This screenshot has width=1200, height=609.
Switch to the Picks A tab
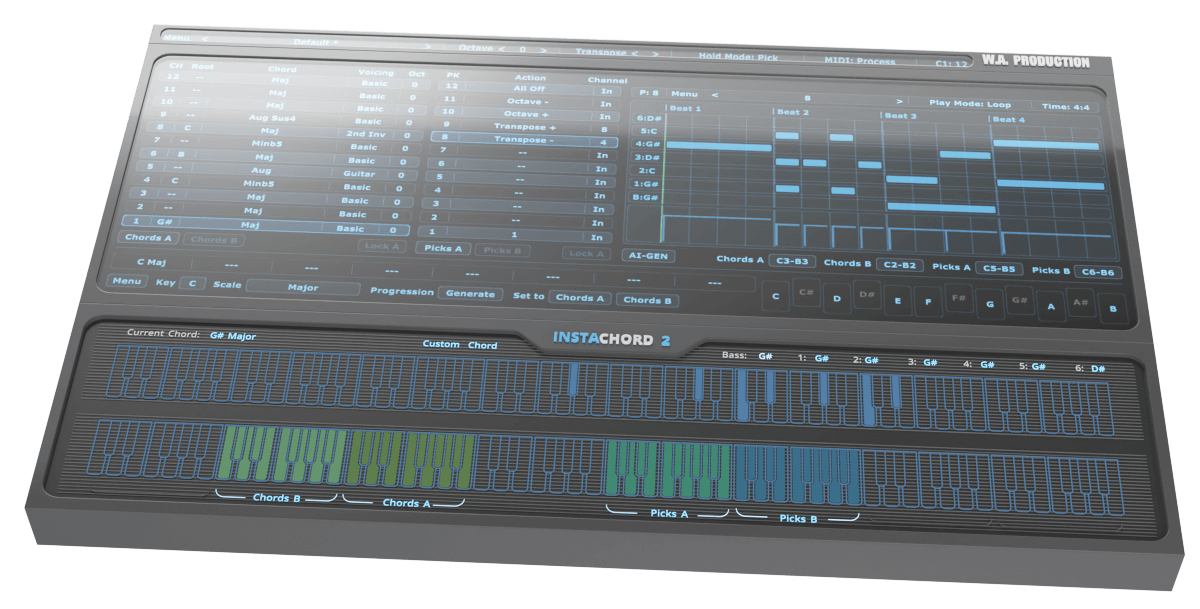point(443,248)
